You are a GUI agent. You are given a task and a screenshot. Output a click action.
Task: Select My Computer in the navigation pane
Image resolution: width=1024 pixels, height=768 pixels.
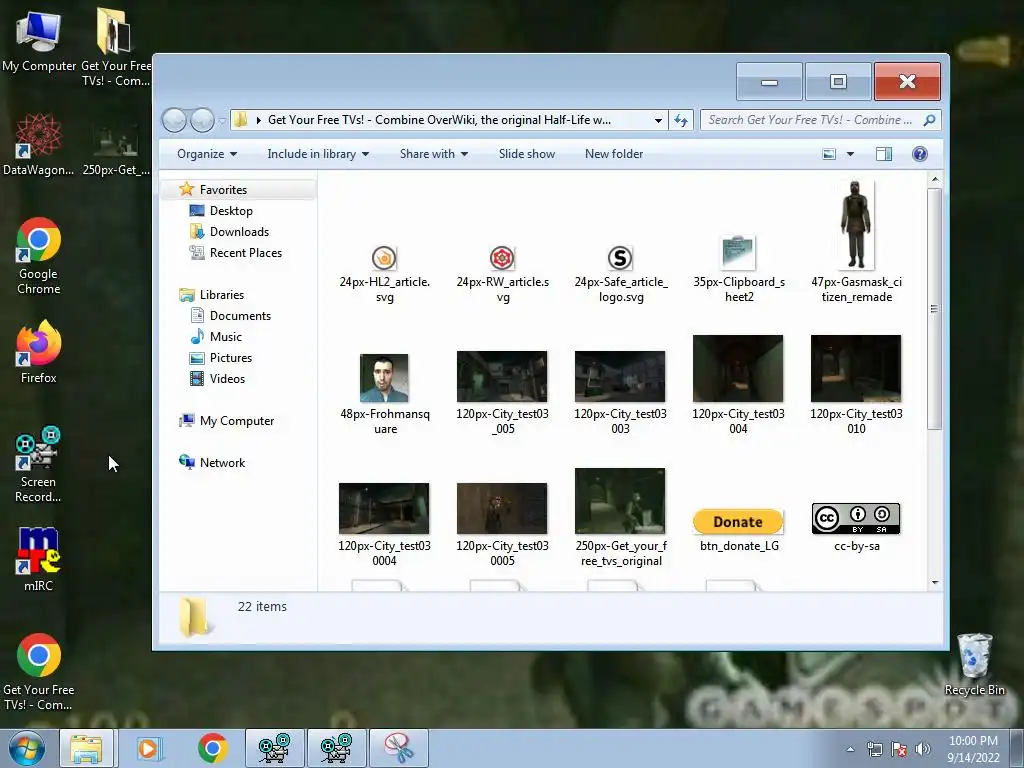(x=236, y=421)
